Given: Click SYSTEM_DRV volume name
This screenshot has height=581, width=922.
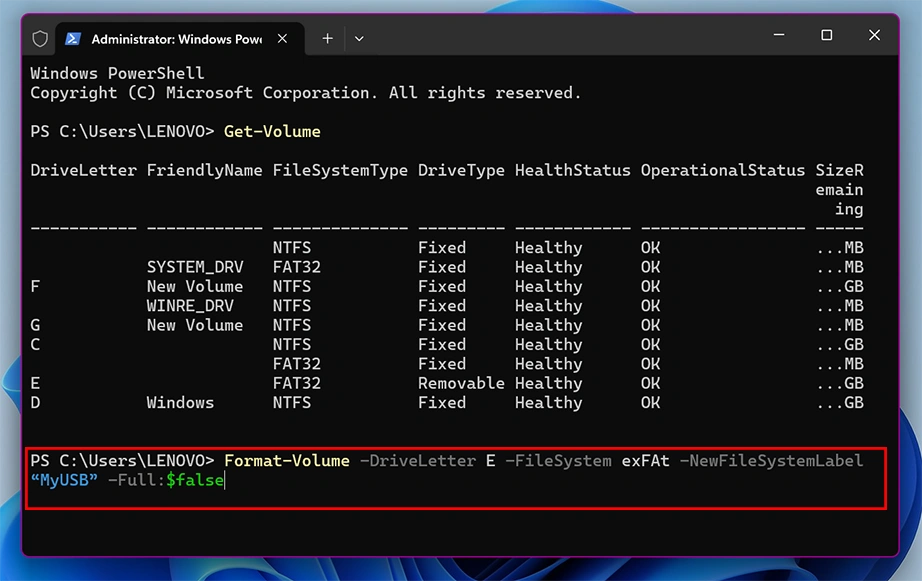Looking at the screenshot, I should point(195,267).
